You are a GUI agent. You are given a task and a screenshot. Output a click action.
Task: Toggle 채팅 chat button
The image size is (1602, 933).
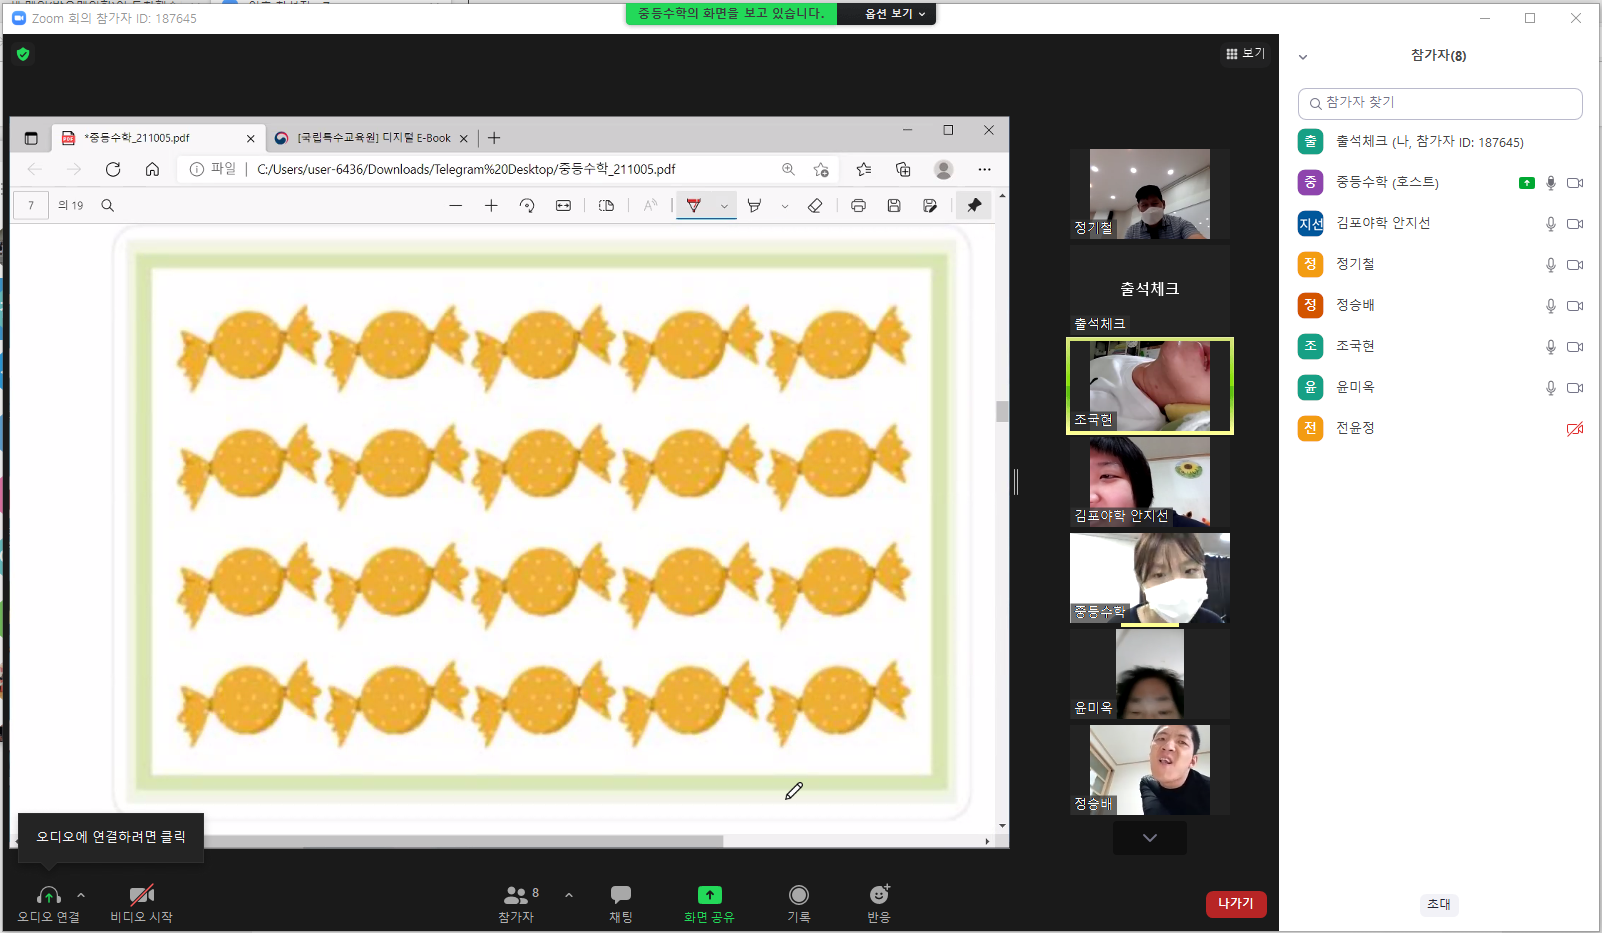tap(621, 902)
